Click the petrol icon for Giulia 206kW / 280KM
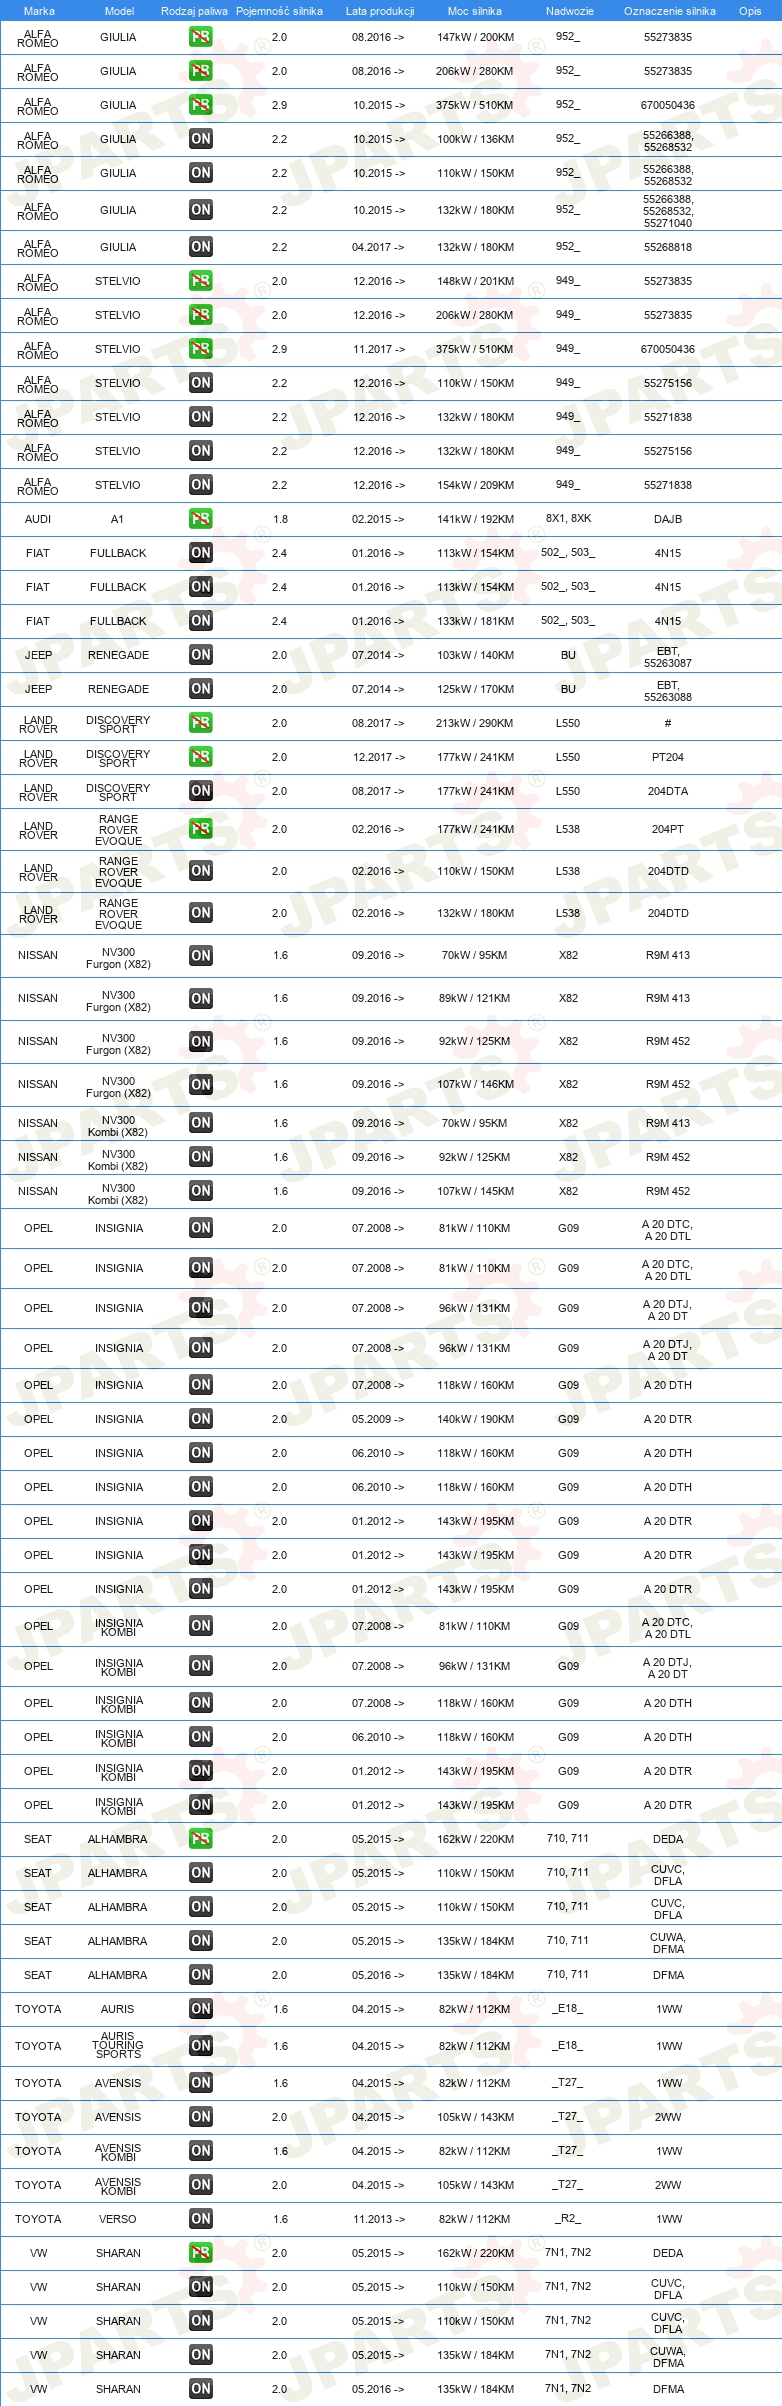 (x=201, y=71)
